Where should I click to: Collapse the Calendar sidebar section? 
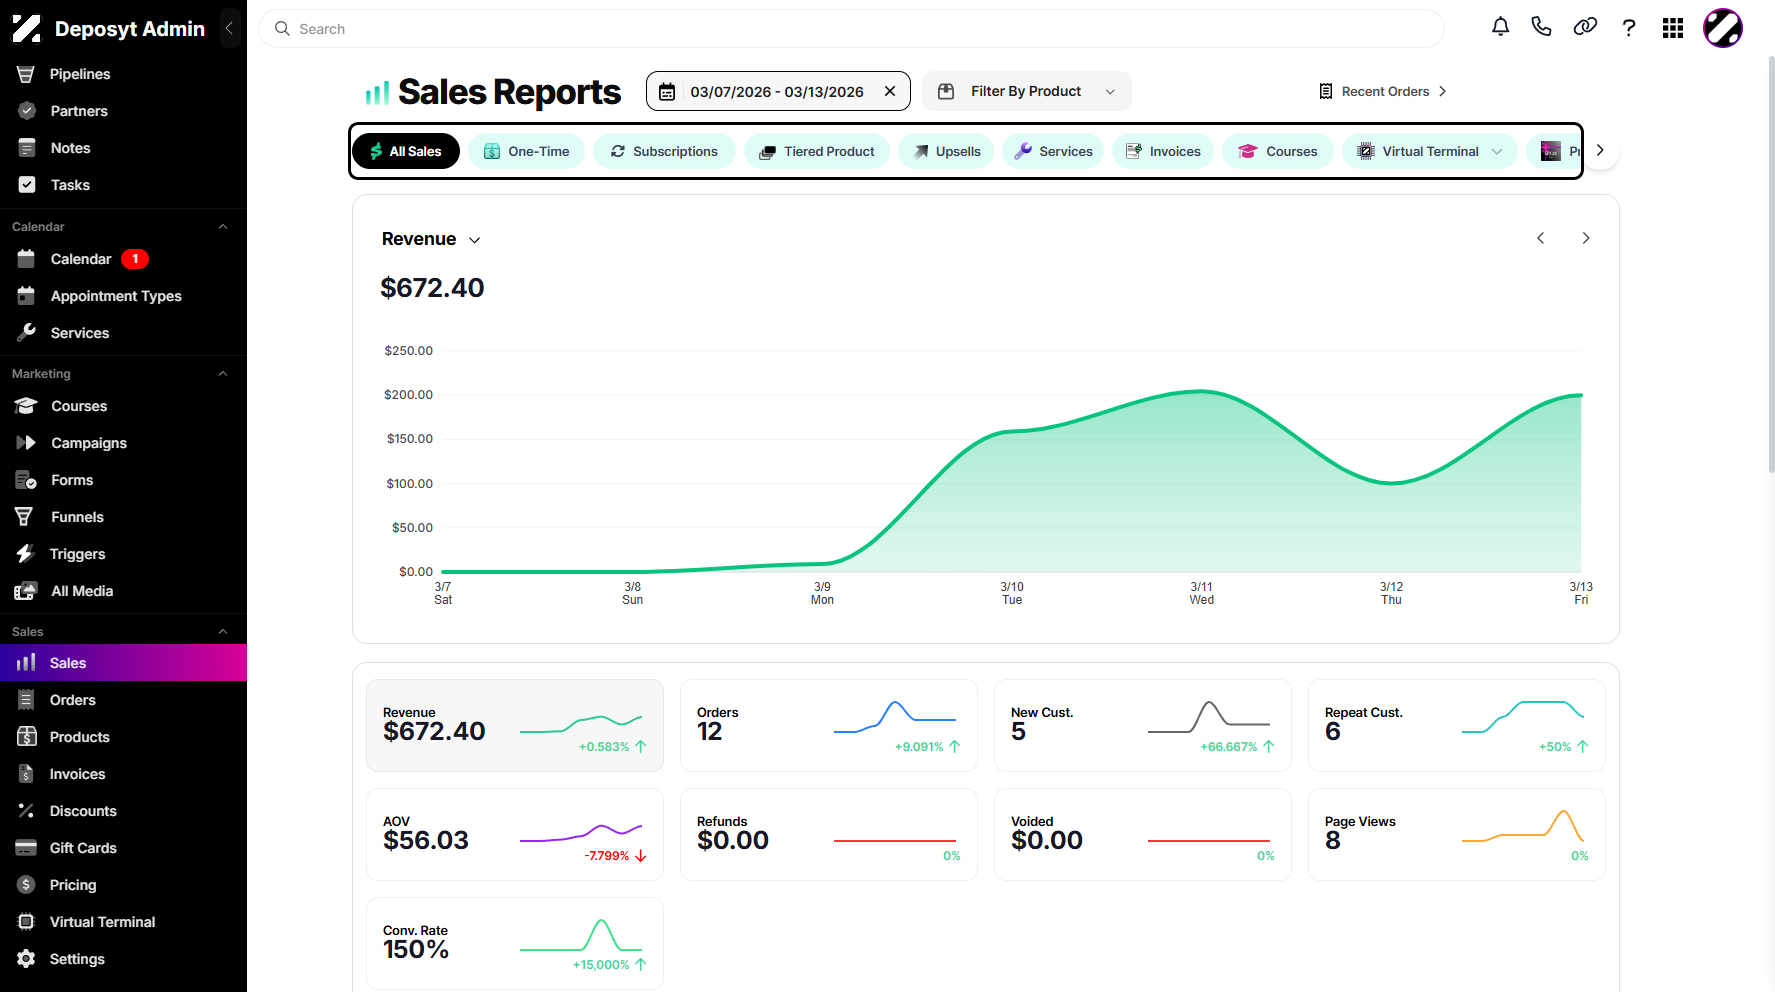pyautogui.click(x=223, y=227)
